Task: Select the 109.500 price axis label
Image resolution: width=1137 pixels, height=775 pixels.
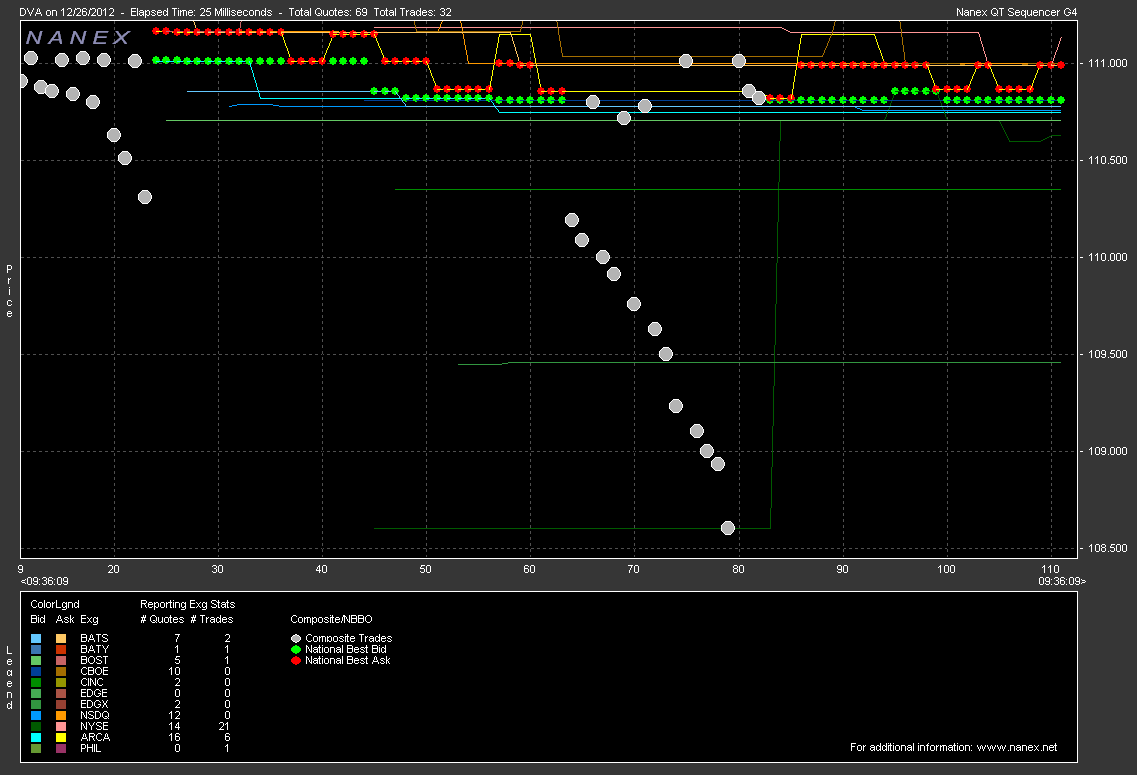Action: point(1107,355)
